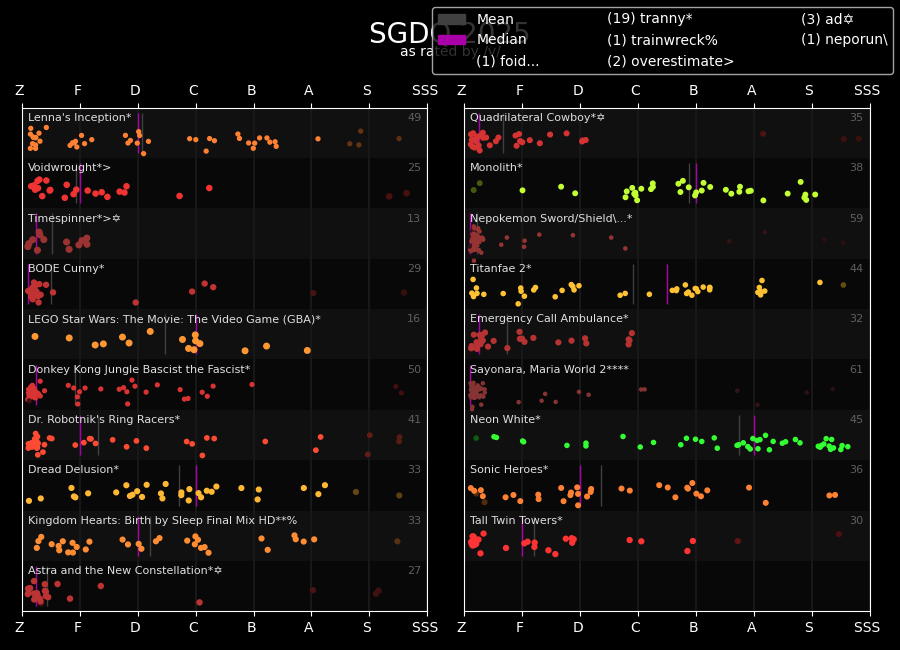Screen dimensions: 900x650
Task: Click the 'LEGO Star Wars: The Movie' row title
Action: [x=174, y=319]
